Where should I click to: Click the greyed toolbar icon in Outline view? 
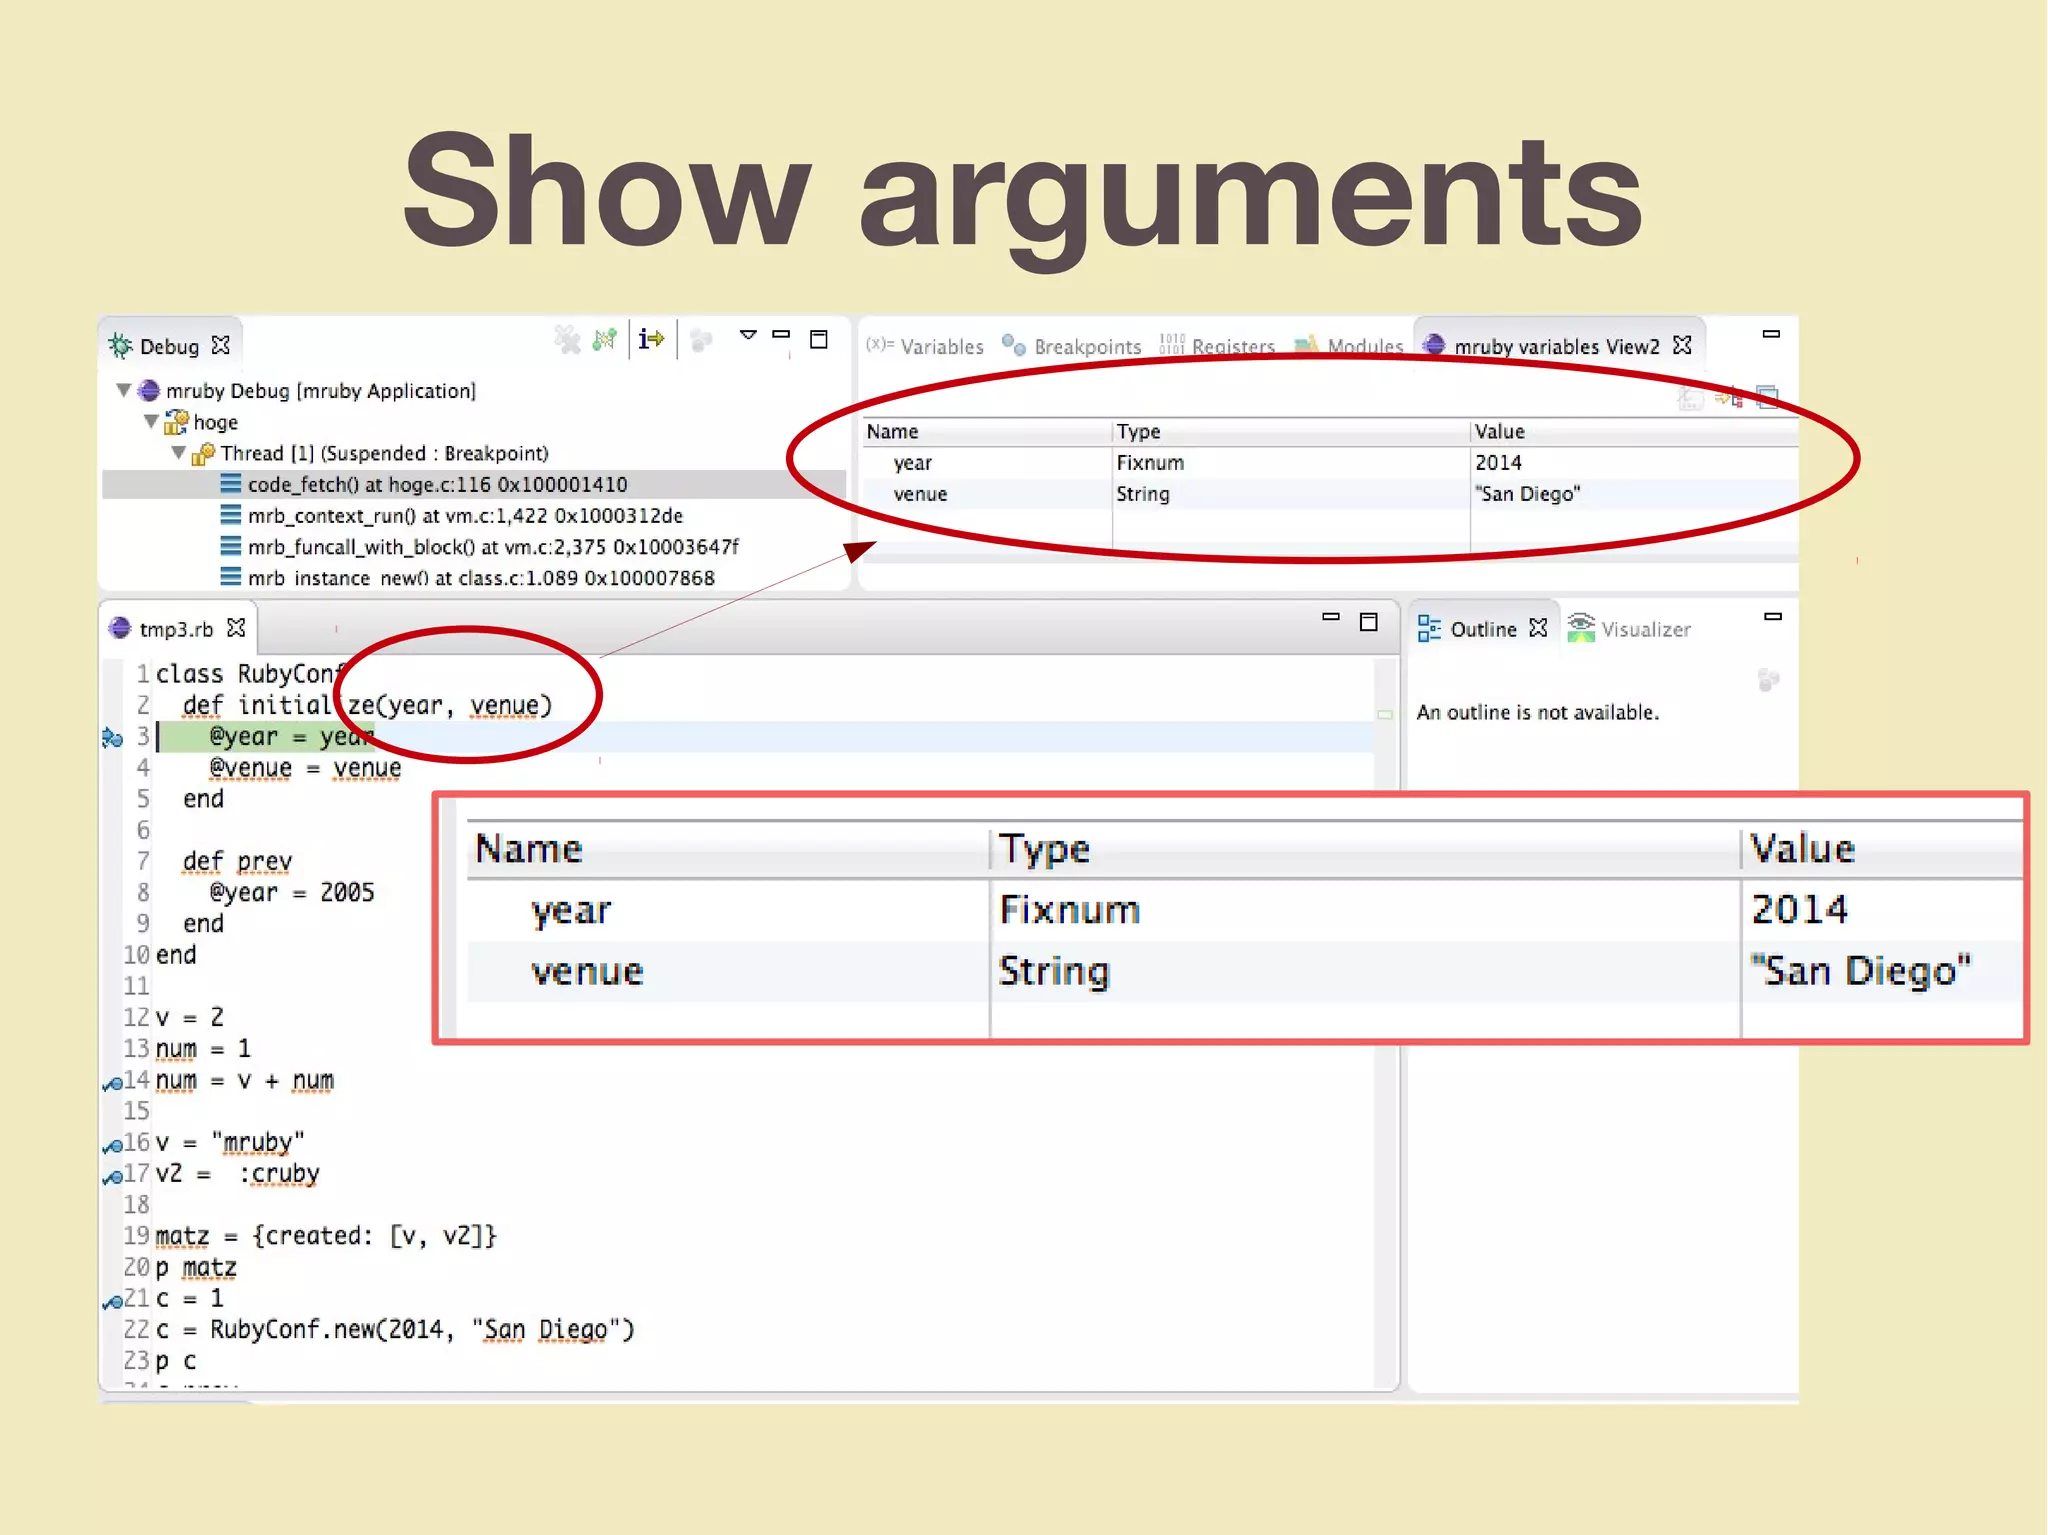1768,680
